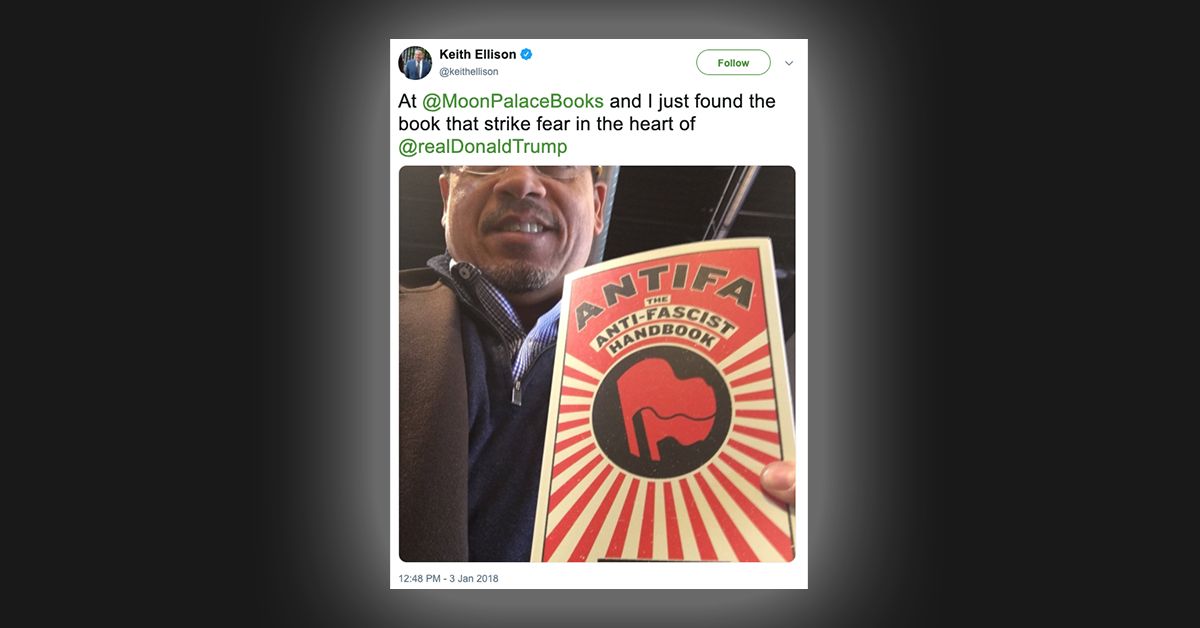The image size is (1200, 628).
Task: Click the thumb holding the book edge
Action: click(779, 482)
